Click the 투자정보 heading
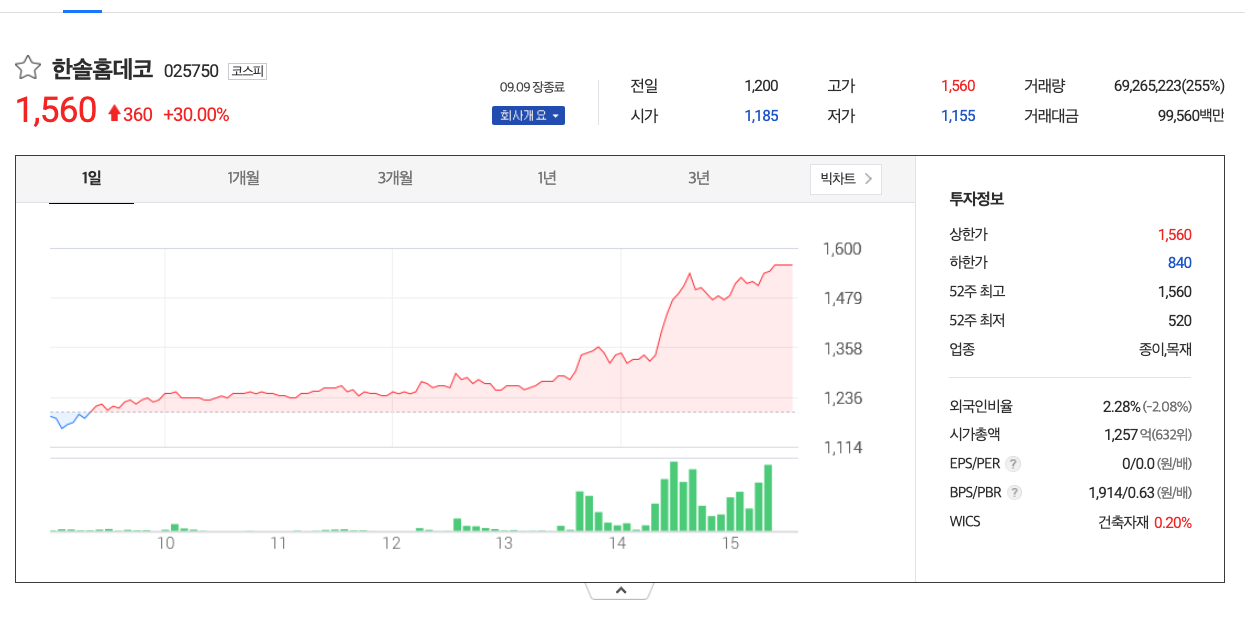Viewport: 1245px width, 635px height. point(977,199)
